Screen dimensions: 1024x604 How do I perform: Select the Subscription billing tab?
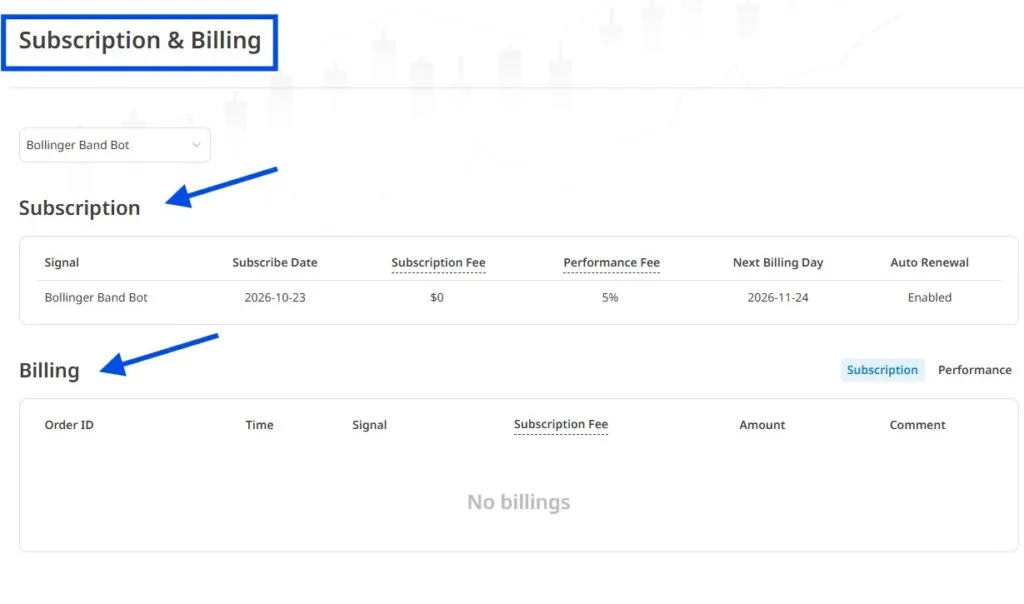pyautogui.click(x=882, y=370)
